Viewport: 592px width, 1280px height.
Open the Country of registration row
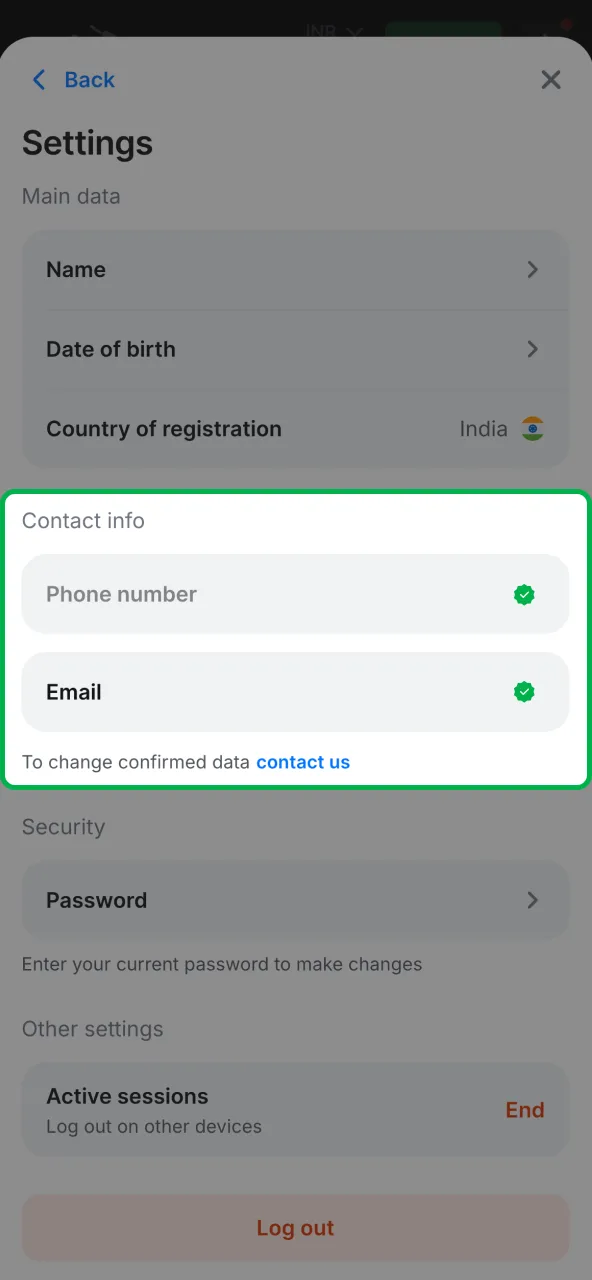point(295,429)
